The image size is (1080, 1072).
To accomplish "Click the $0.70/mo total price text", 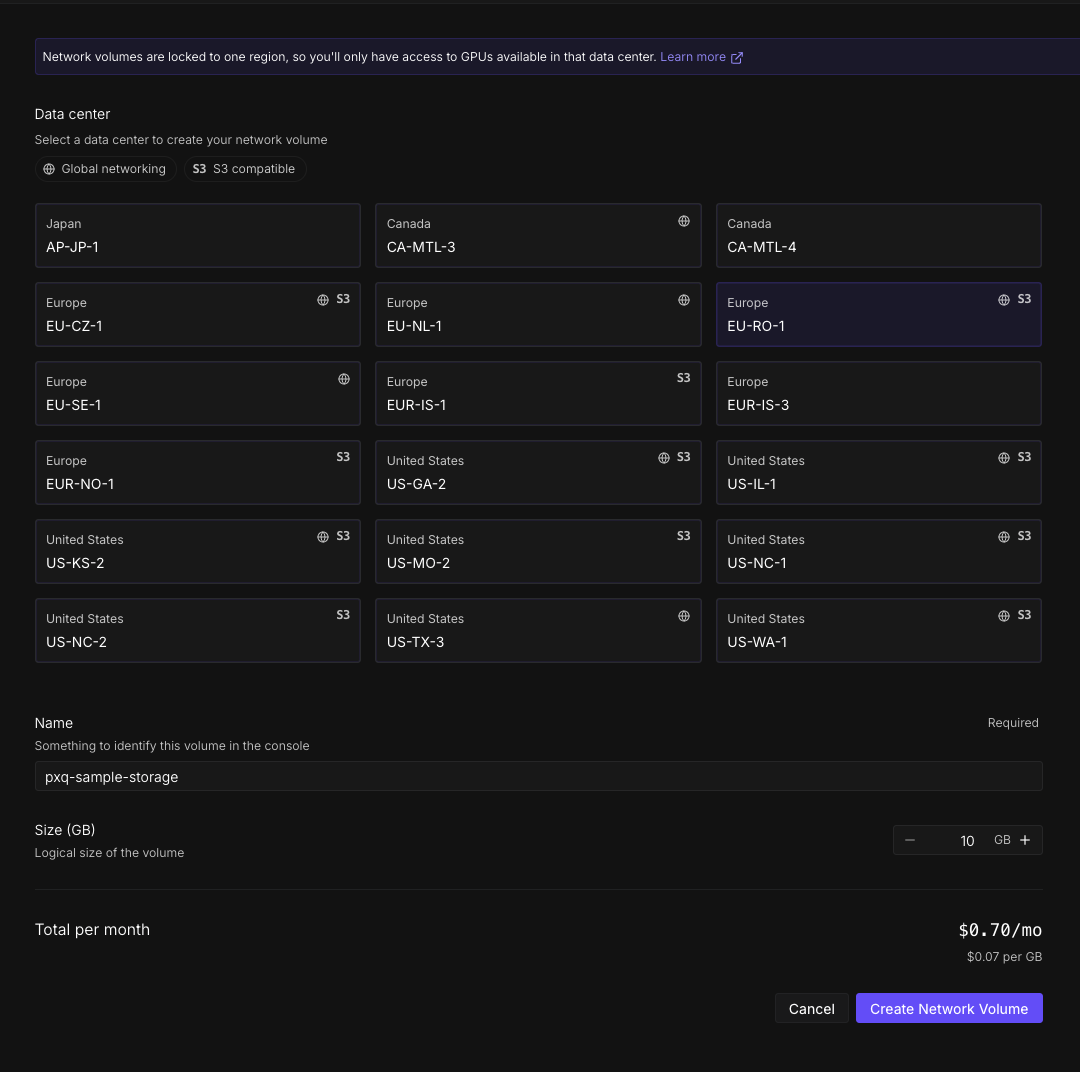I will [999, 930].
